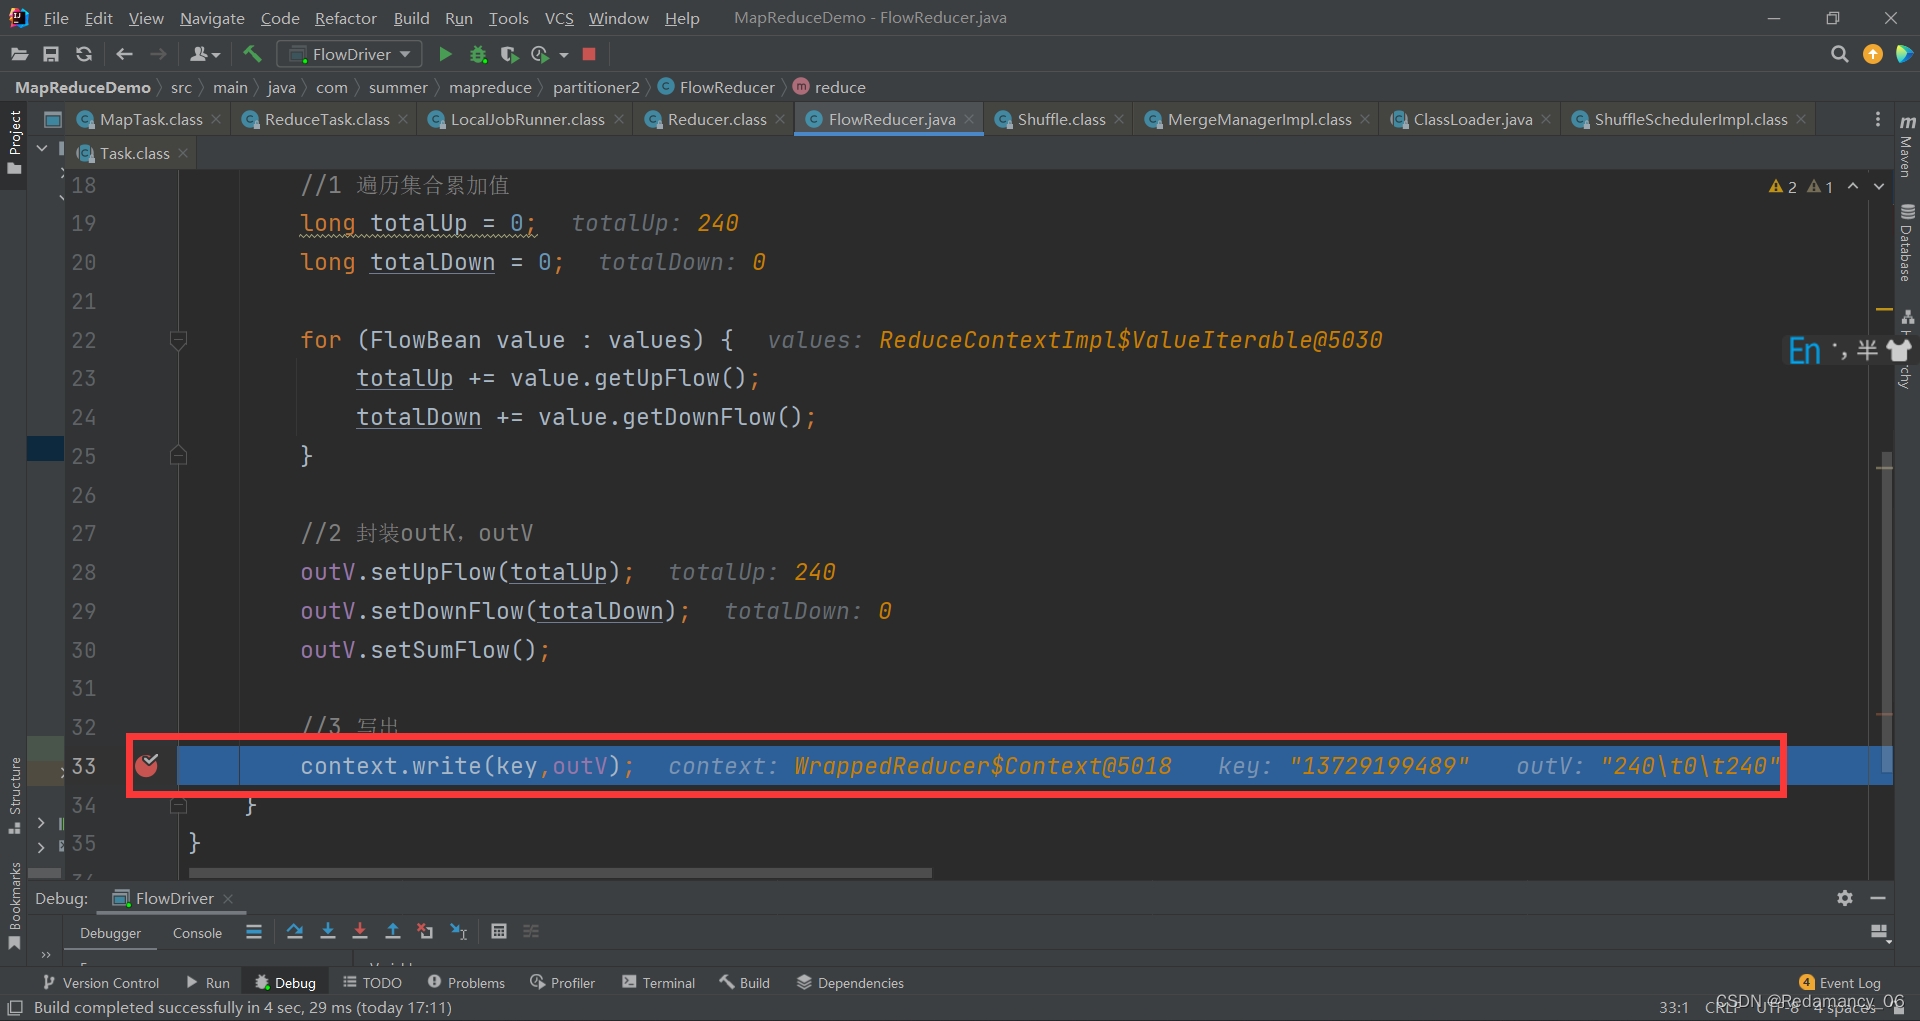Viewport: 1920px width, 1021px height.
Task: Click the inspection warnings count widget
Action: coord(1801,186)
